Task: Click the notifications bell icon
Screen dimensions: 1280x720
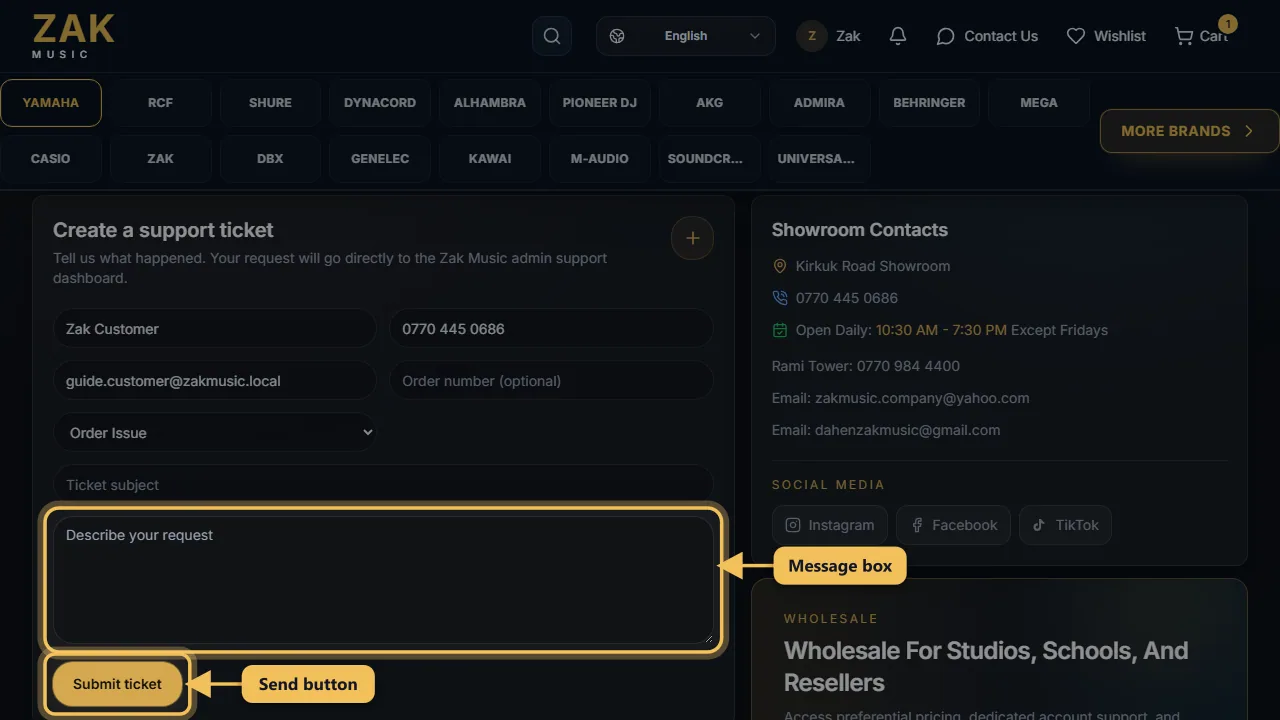Action: (898, 36)
